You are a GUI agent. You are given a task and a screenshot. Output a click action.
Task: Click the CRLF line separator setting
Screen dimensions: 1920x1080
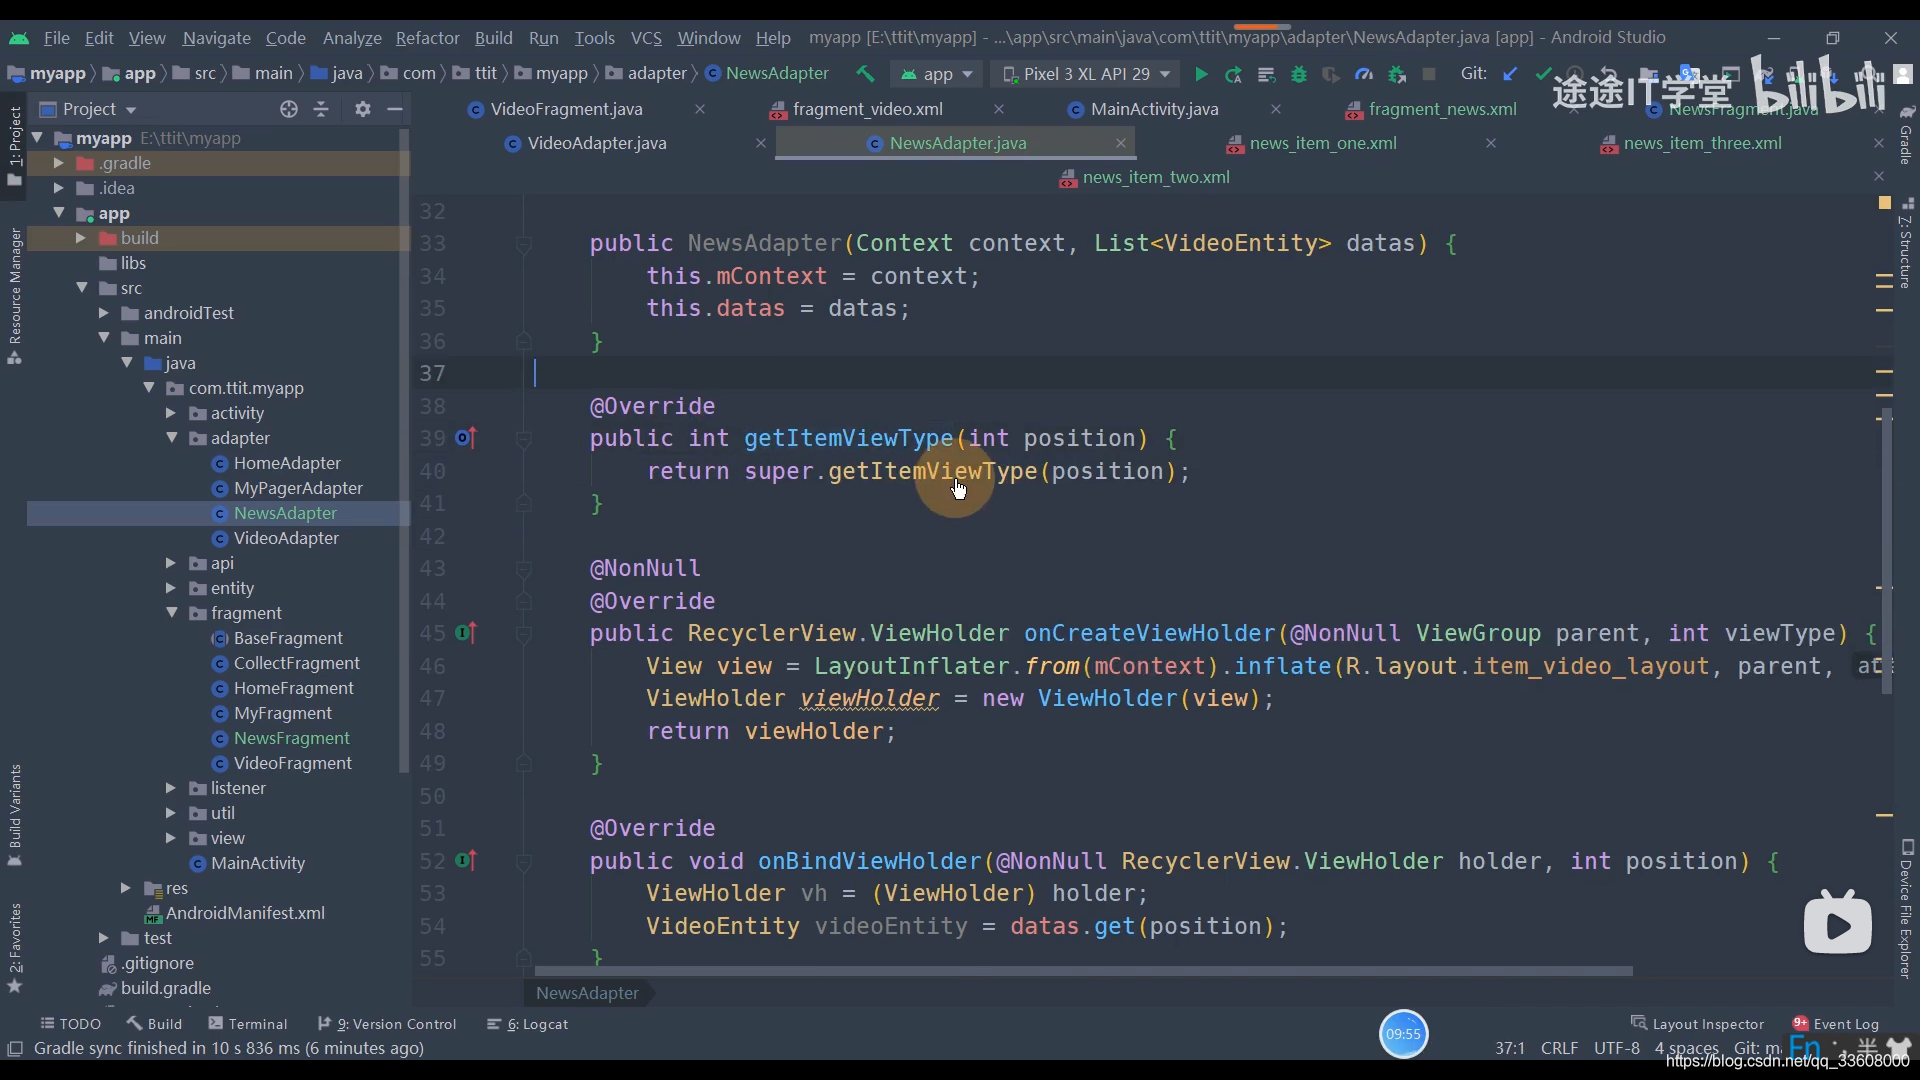(x=1559, y=1048)
